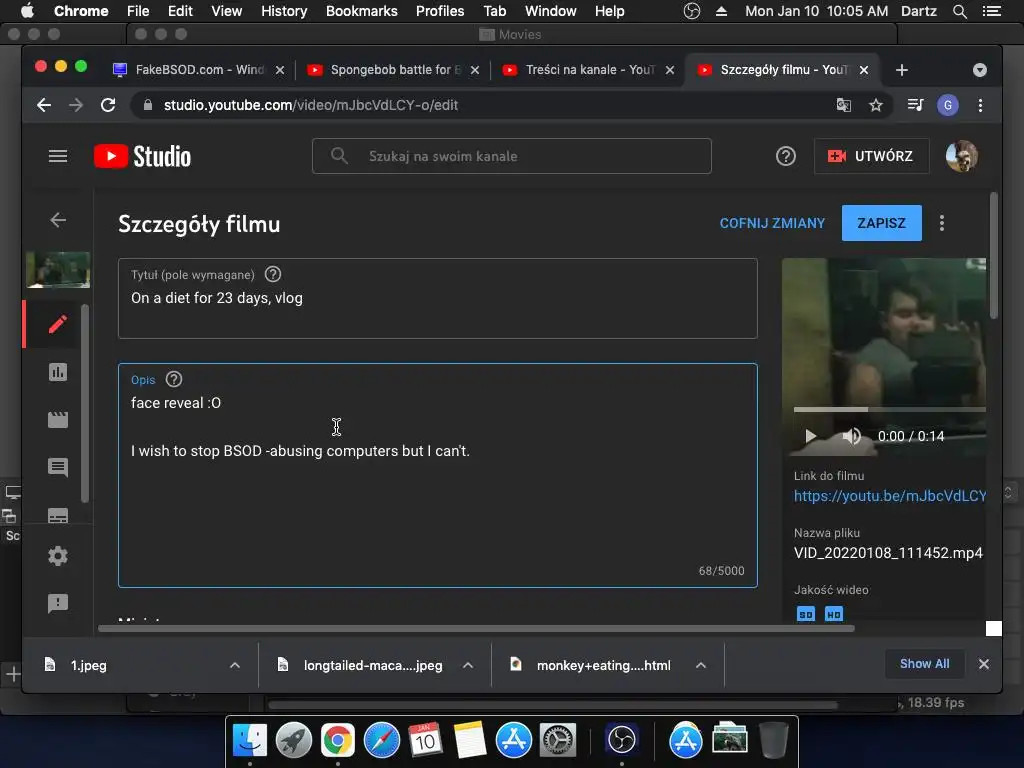Bookmark the page with the star icon
The height and width of the screenshot is (768, 1024).
tap(876, 105)
